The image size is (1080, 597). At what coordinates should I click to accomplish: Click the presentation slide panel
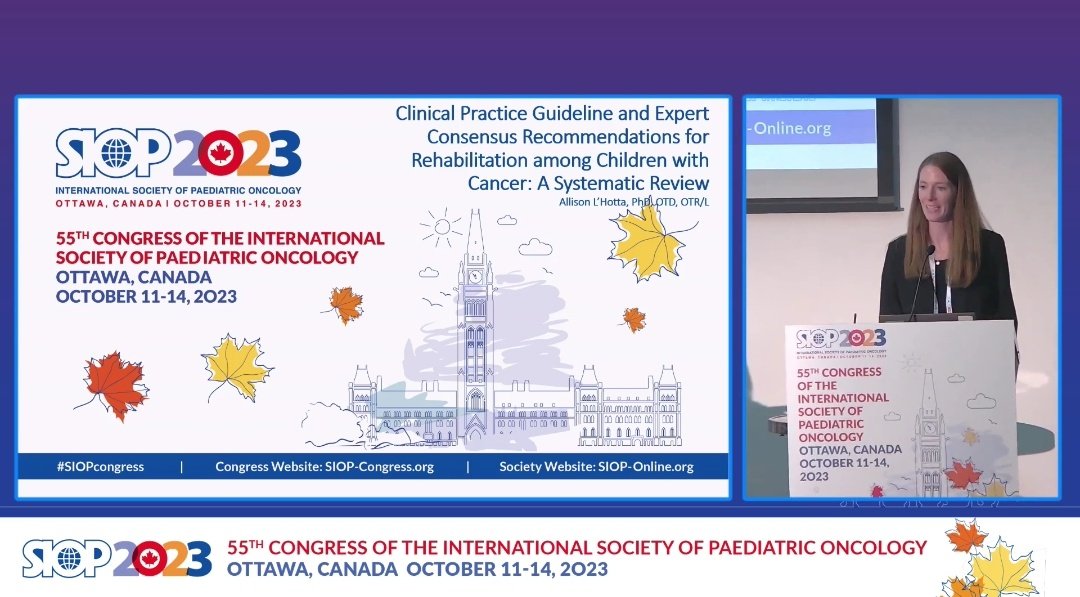tap(373, 297)
